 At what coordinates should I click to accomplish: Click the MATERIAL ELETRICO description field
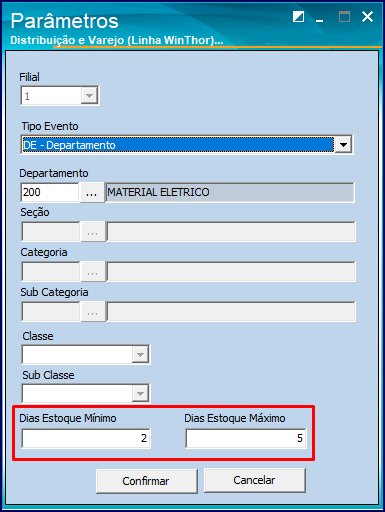pyautogui.click(x=229, y=192)
